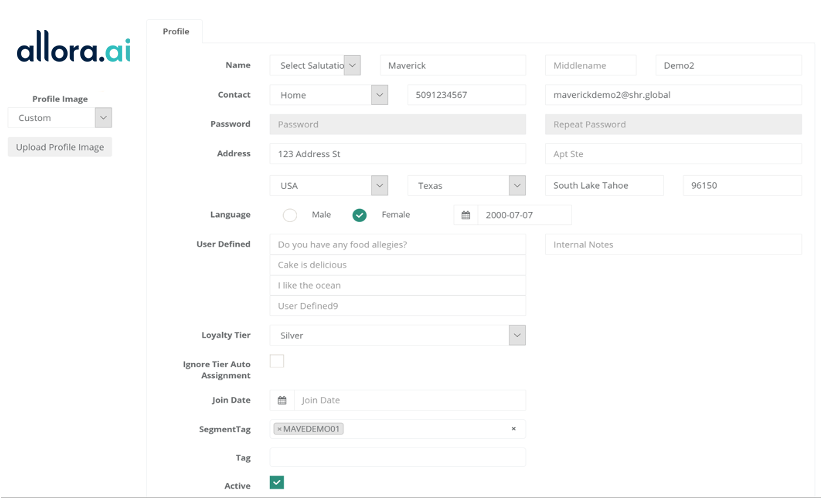Clear all segment tags with x
This screenshot has height=498, width=822.
514,429
